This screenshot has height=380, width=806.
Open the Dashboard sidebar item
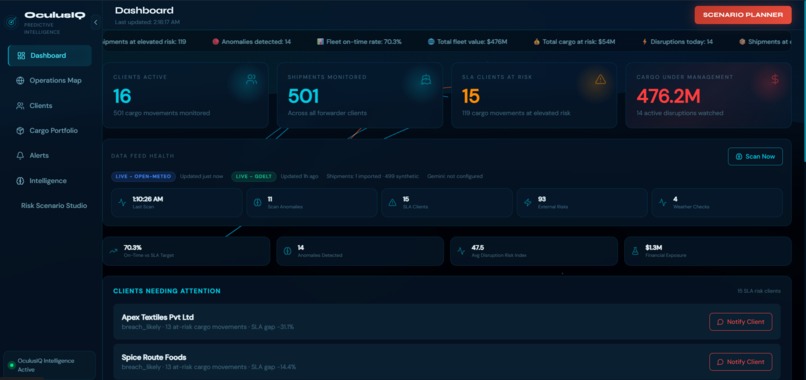click(x=50, y=56)
